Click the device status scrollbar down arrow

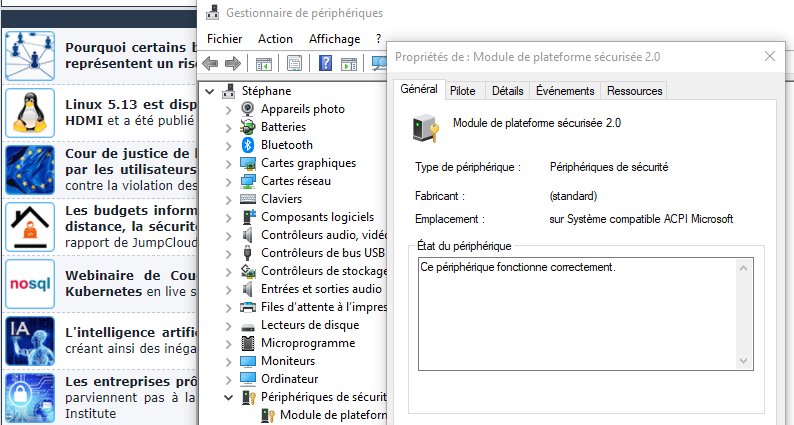pos(743,361)
